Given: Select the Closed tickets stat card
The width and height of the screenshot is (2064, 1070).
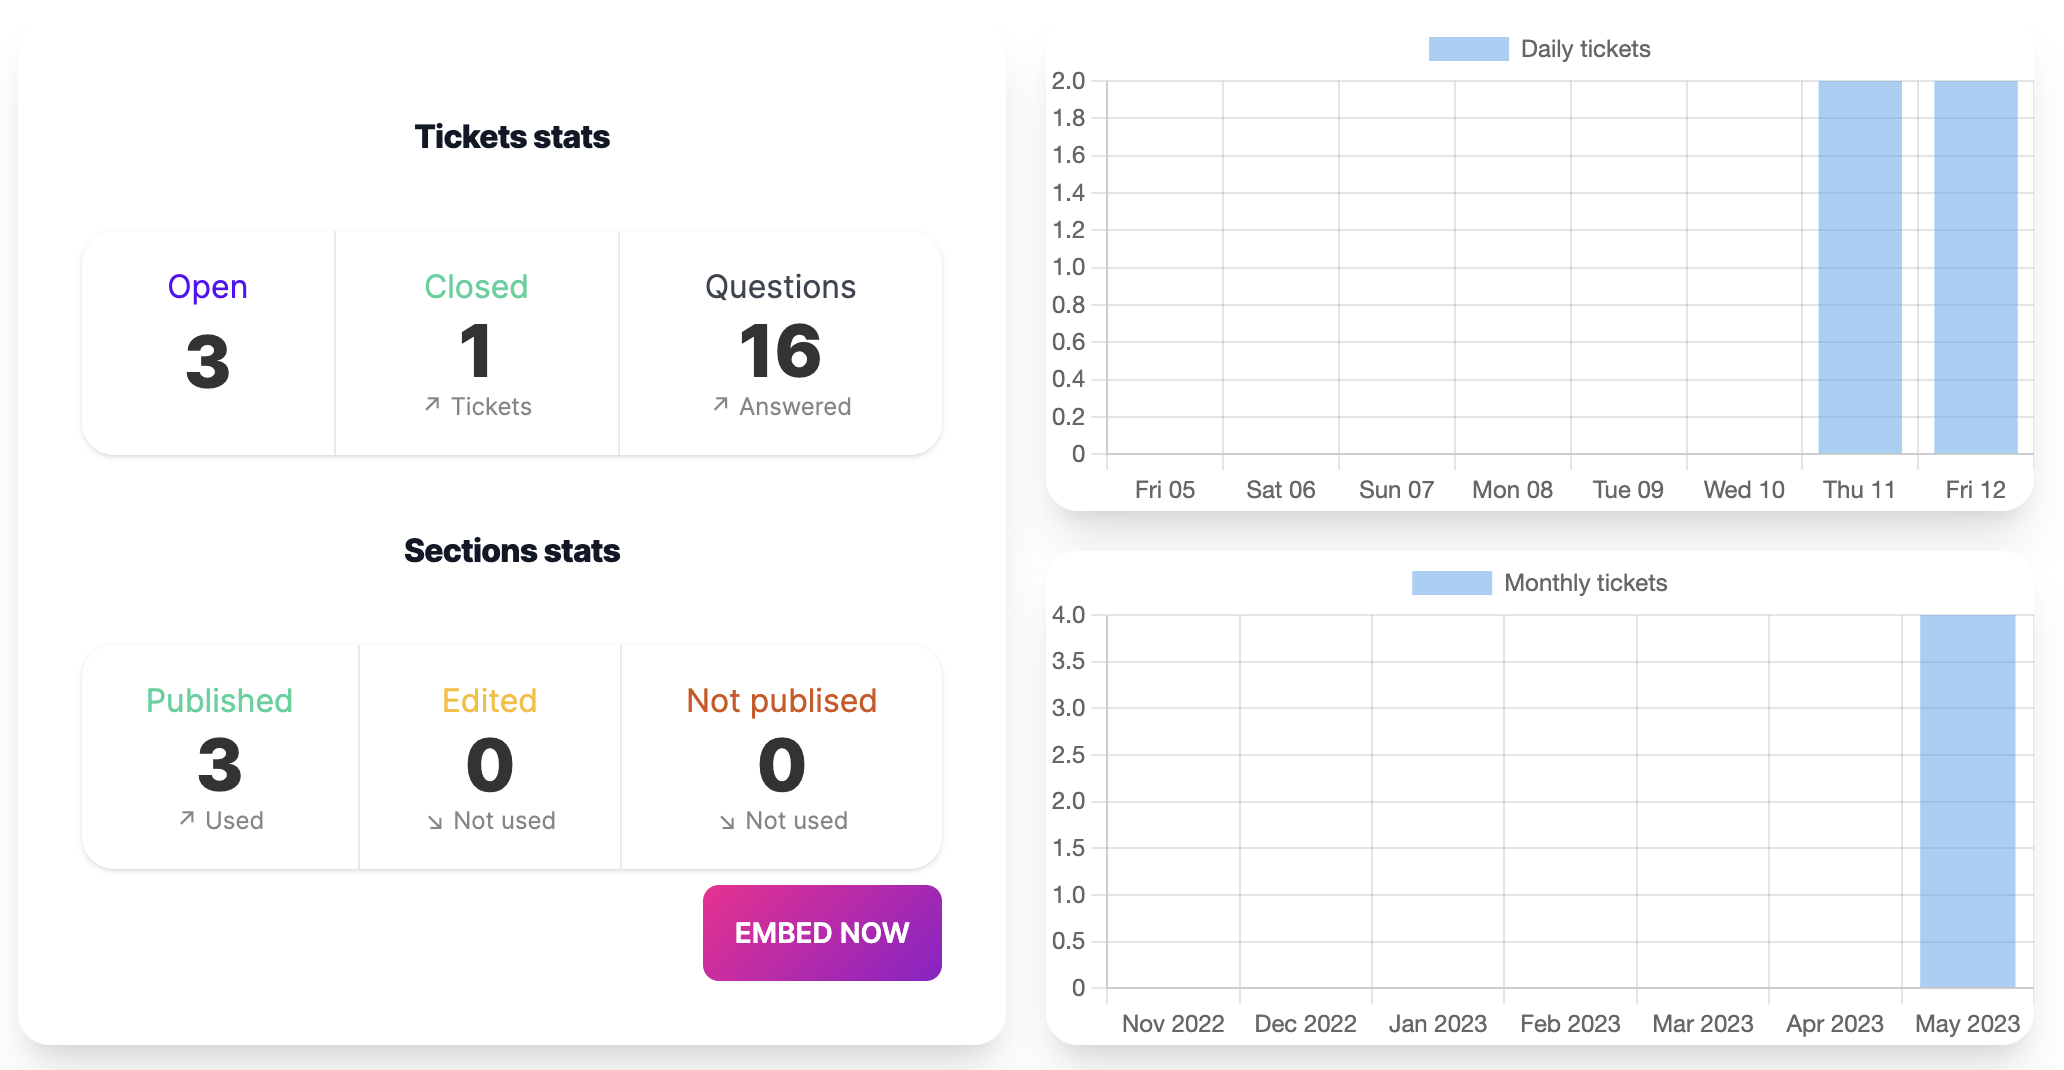Looking at the screenshot, I should pyautogui.click(x=476, y=343).
